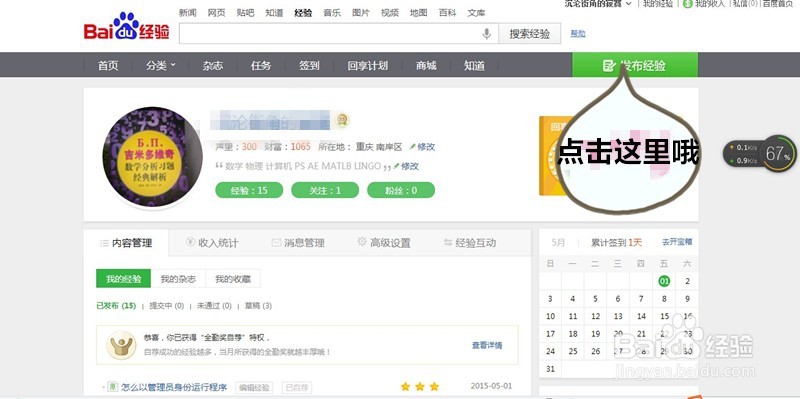Filter by 提交中 (0)
This screenshot has width=800, height=399.
tap(166, 306)
